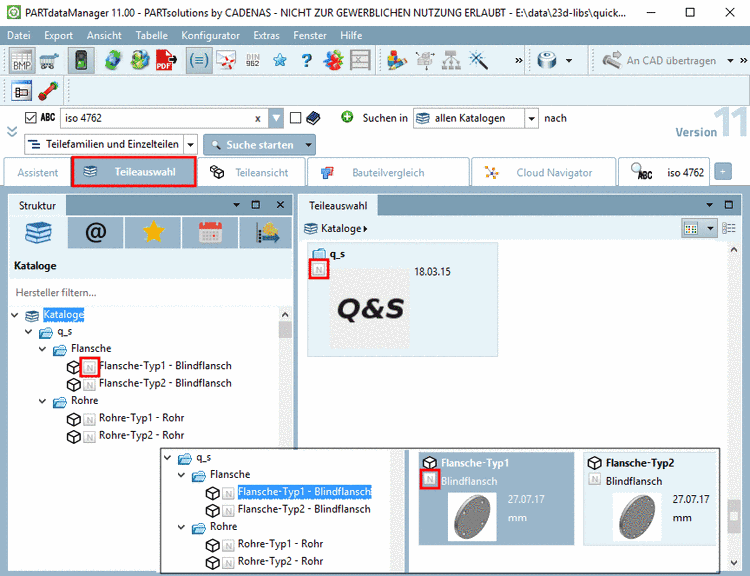750x576 pixels.
Task: Tick the checkbox next to the book icon
Action: click(296, 118)
